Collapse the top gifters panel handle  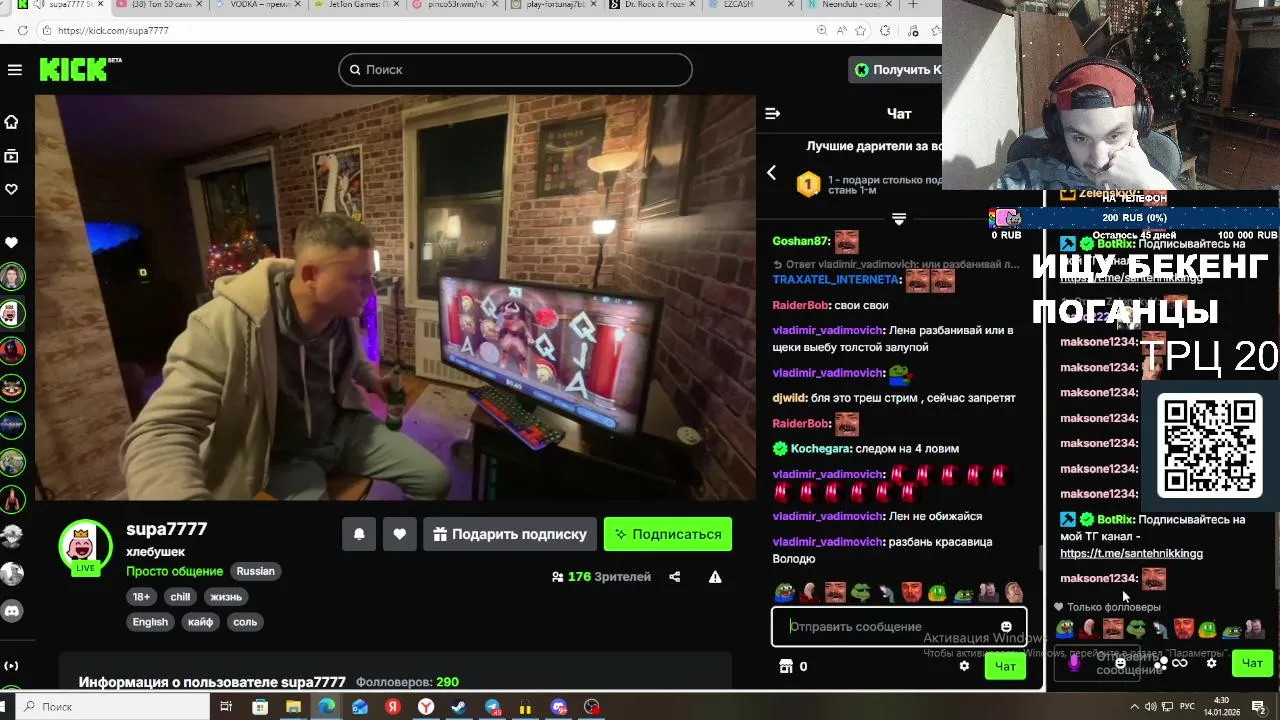tap(899, 219)
